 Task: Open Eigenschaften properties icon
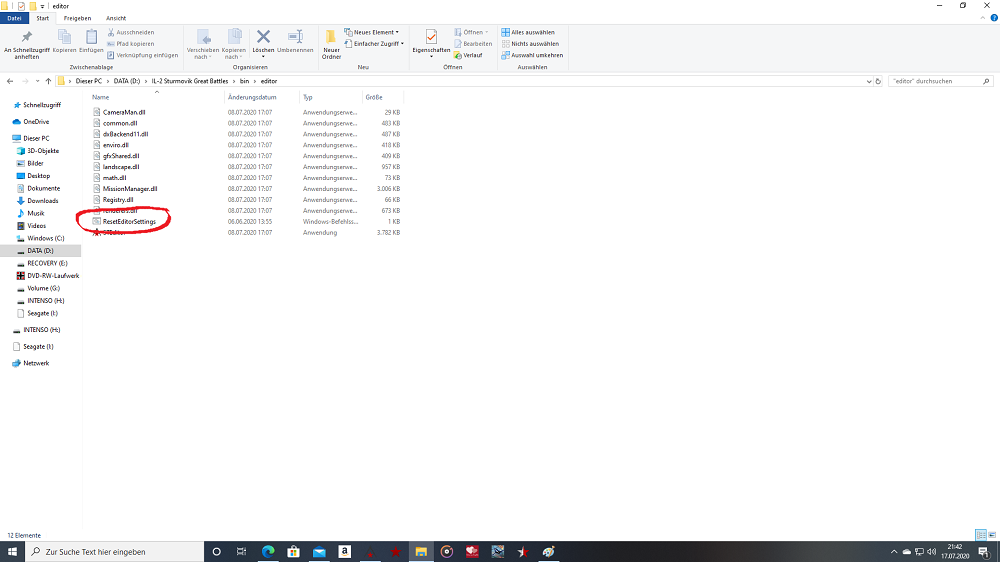(431, 38)
